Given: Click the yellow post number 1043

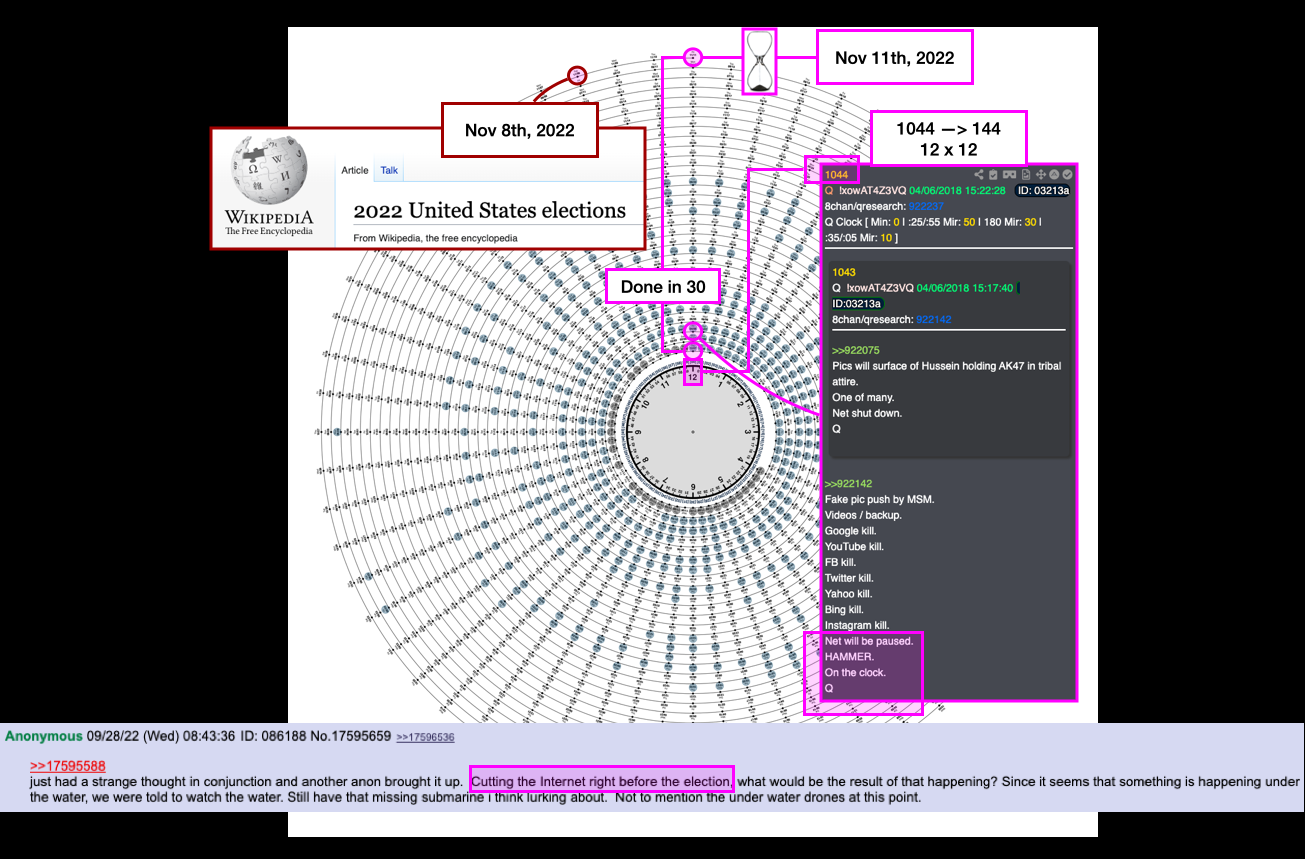Looking at the screenshot, I should (844, 272).
